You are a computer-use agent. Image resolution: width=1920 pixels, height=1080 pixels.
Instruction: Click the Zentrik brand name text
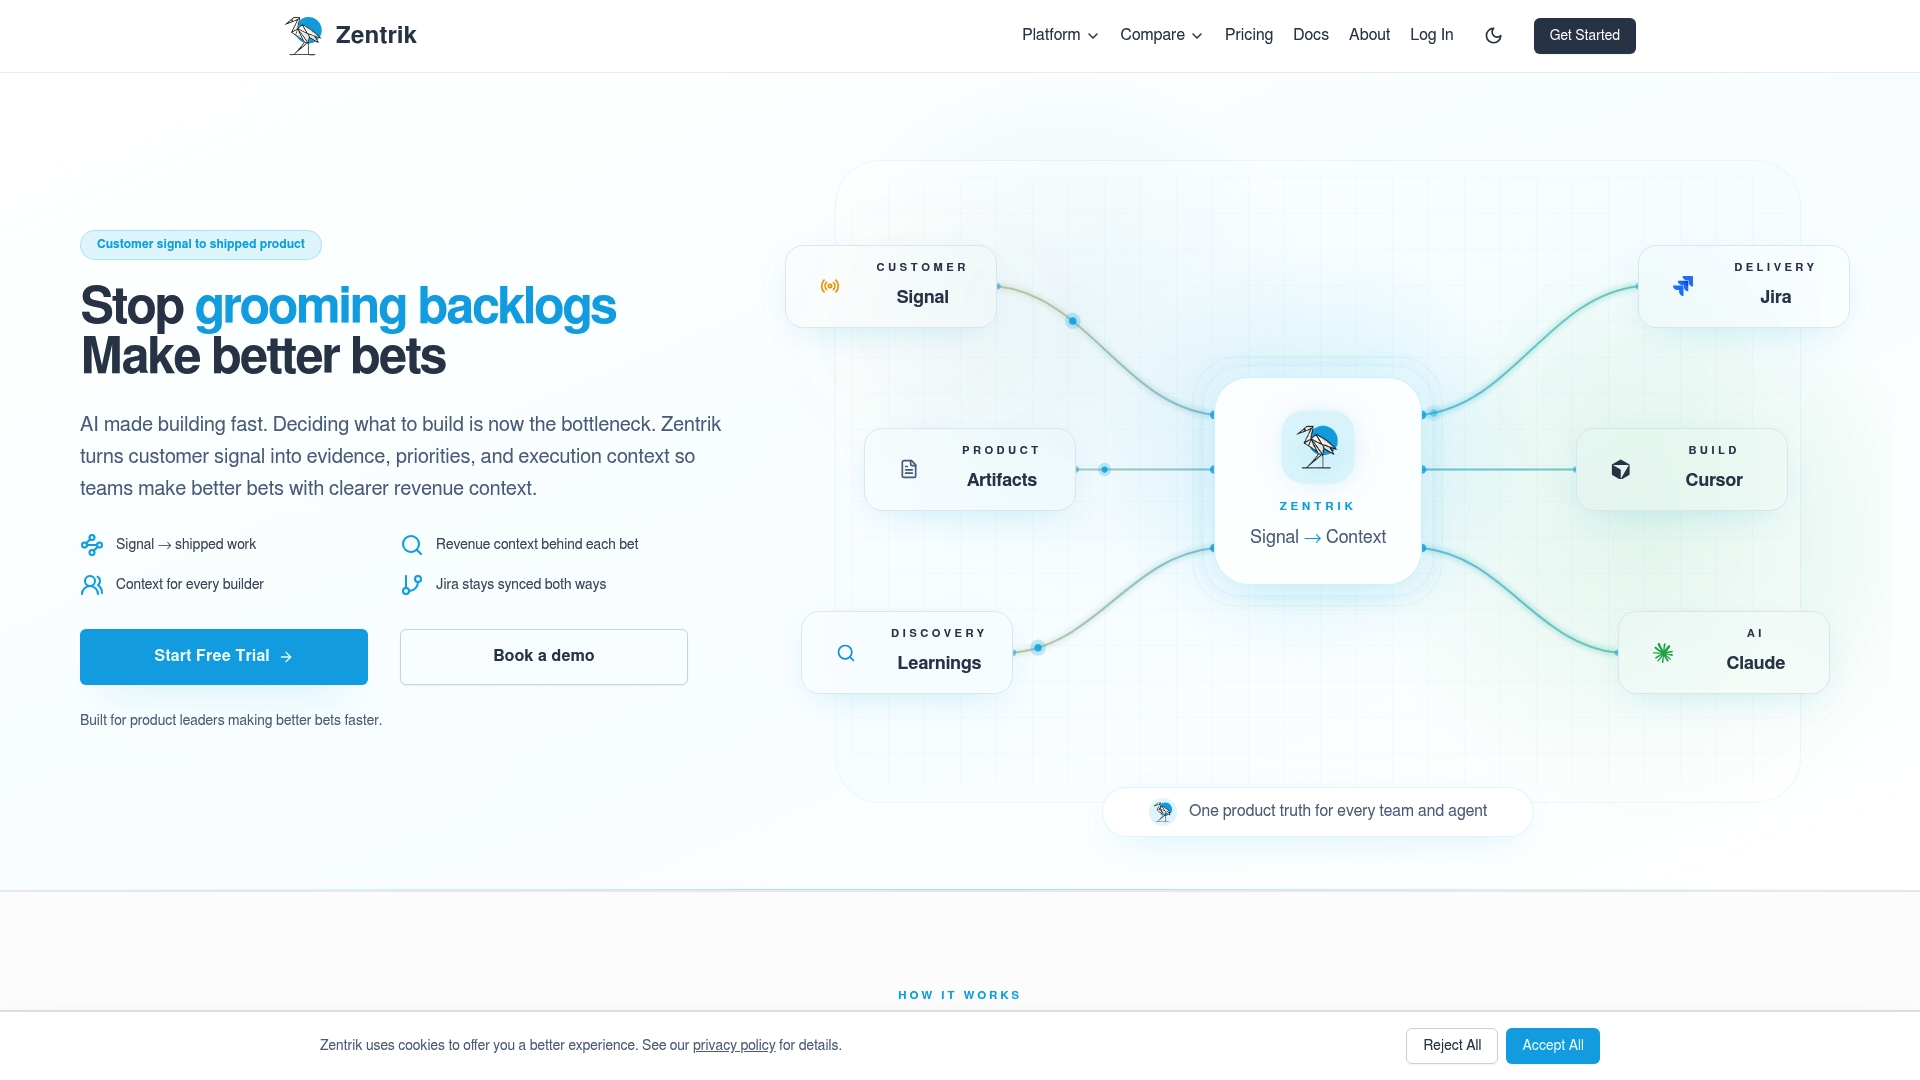pyautogui.click(x=376, y=35)
